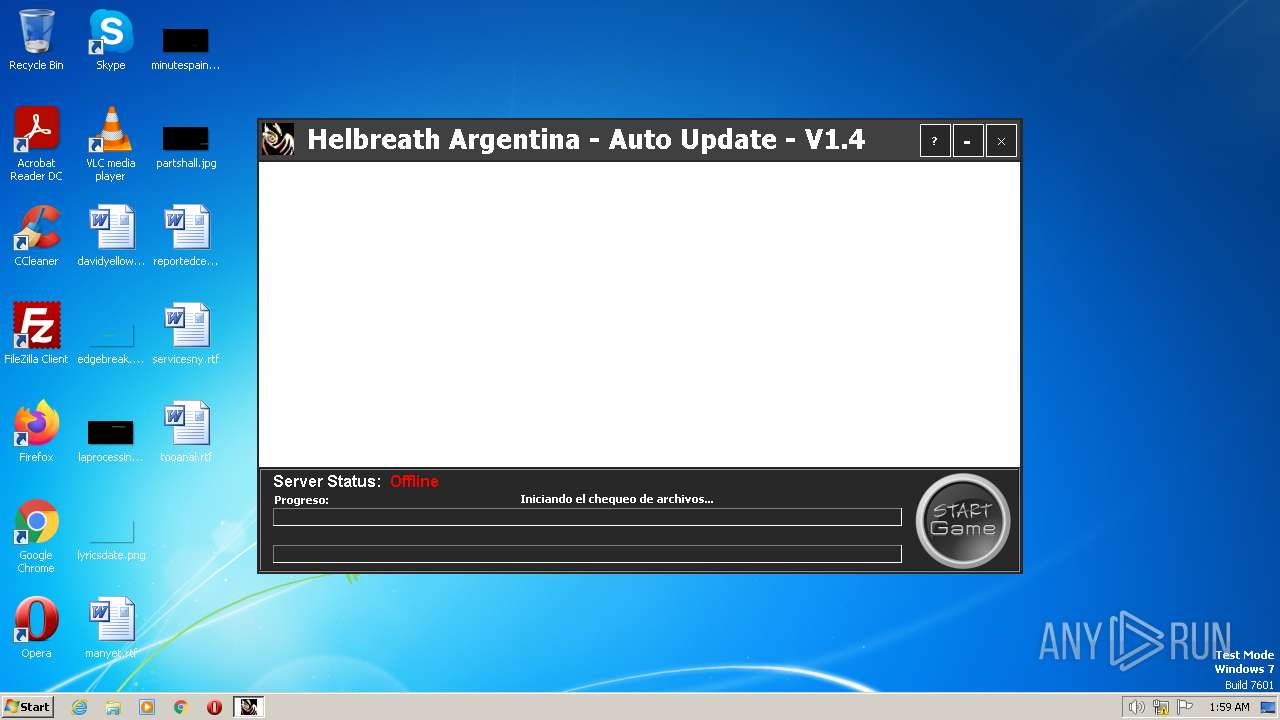Launch Opera from the taskbar

[x=214, y=707]
